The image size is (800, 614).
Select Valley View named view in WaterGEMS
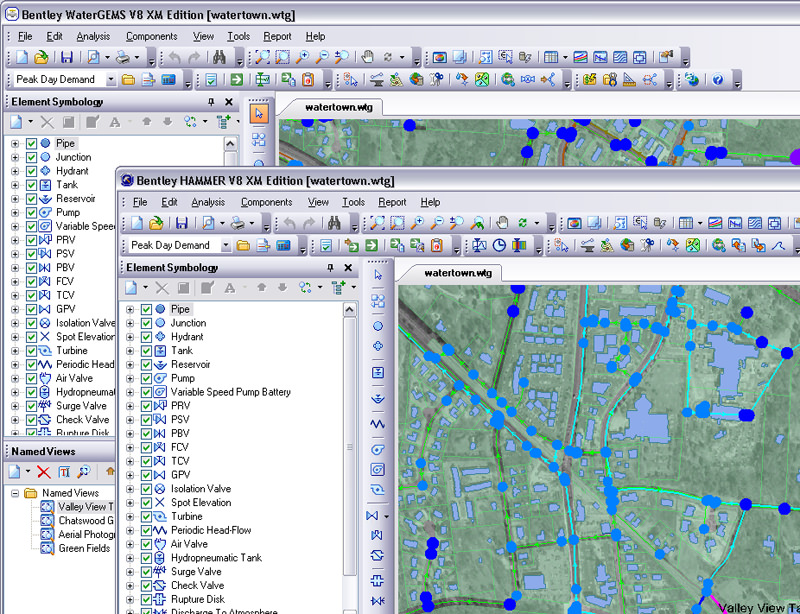pos(84,507)
